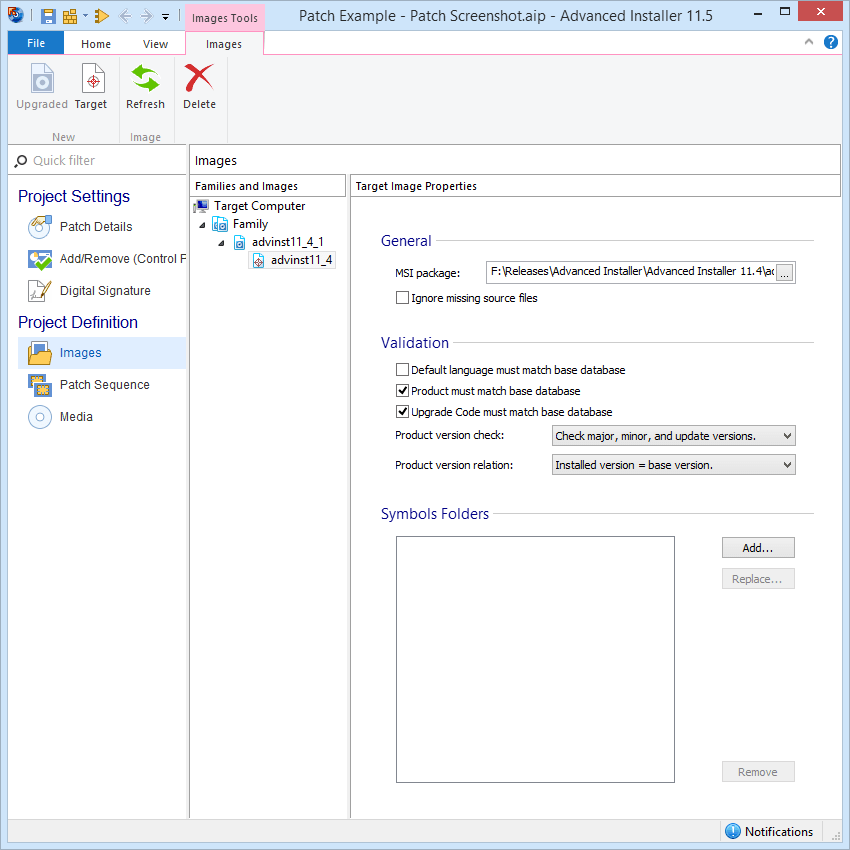The height and width of the screenshot is (850, 850).
Task: Open the Product version check dropdown
Action: 785,435
